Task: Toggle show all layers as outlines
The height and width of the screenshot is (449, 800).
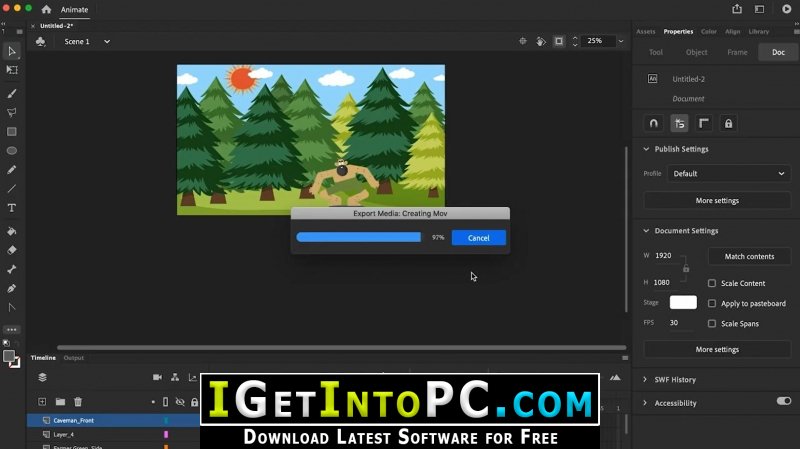Action: coord(165,402)
